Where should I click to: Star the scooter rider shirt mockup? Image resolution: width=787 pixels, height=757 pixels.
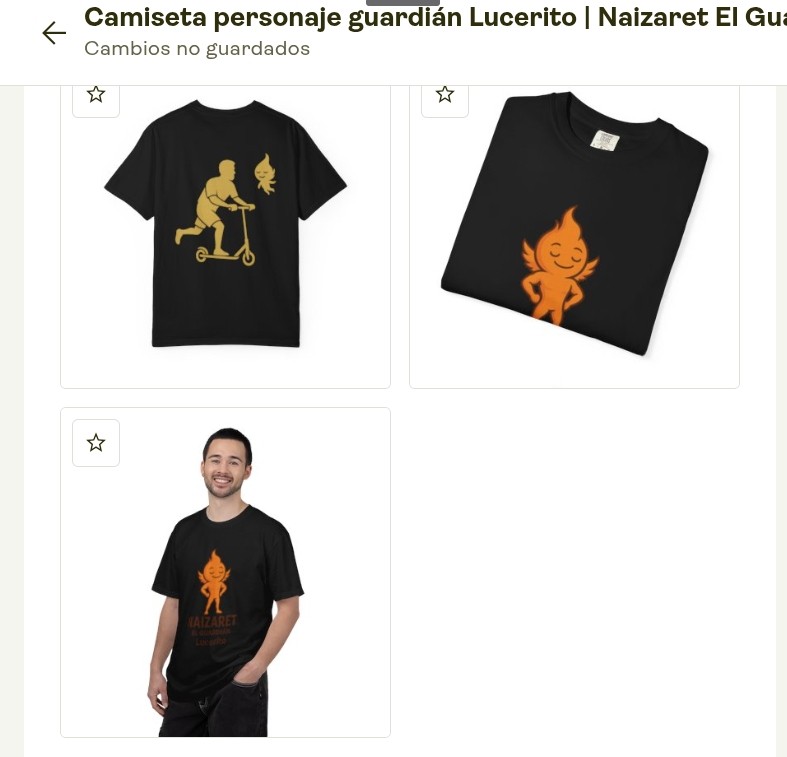click(96, 96)
